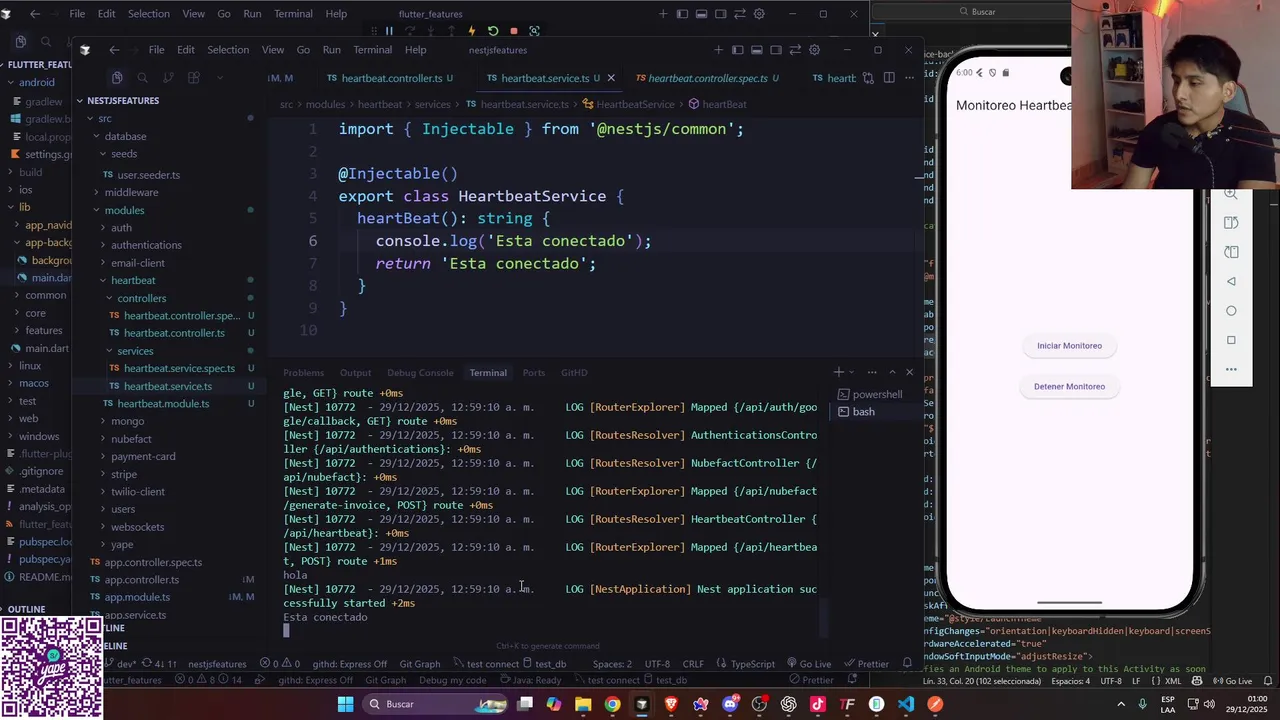Rotate the emulator left
1280x720 pixels.
click(1231, 222)
